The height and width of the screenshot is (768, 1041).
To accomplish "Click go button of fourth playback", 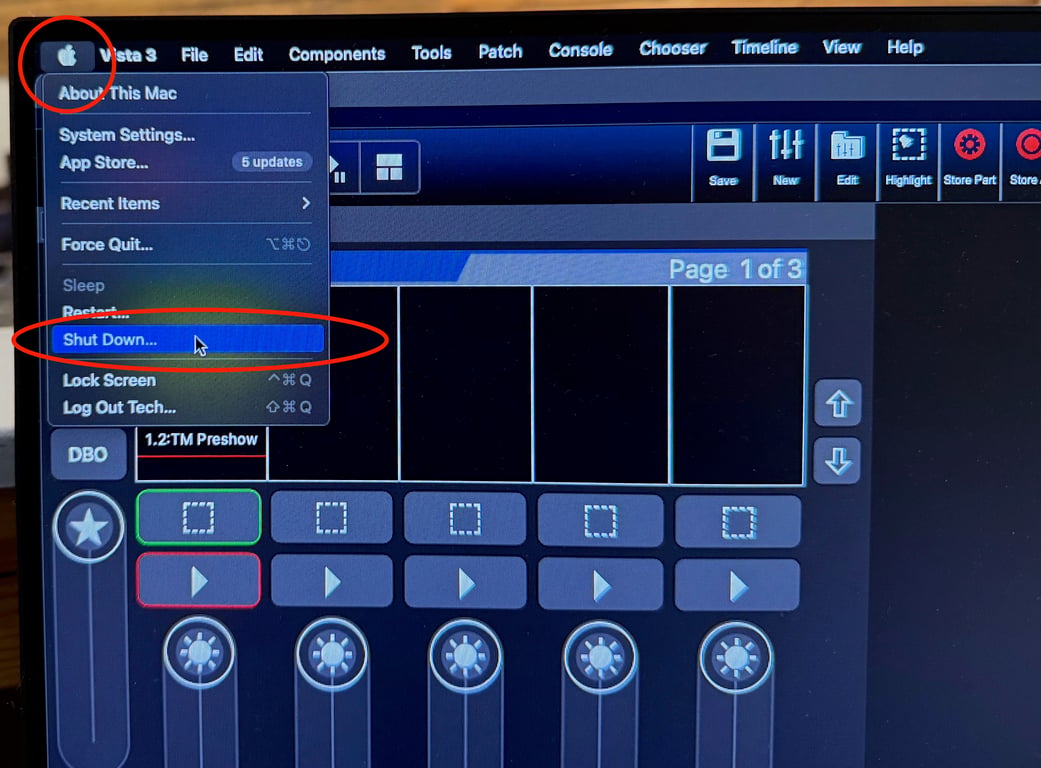I will pyautogui.click(x=601, y=585).
